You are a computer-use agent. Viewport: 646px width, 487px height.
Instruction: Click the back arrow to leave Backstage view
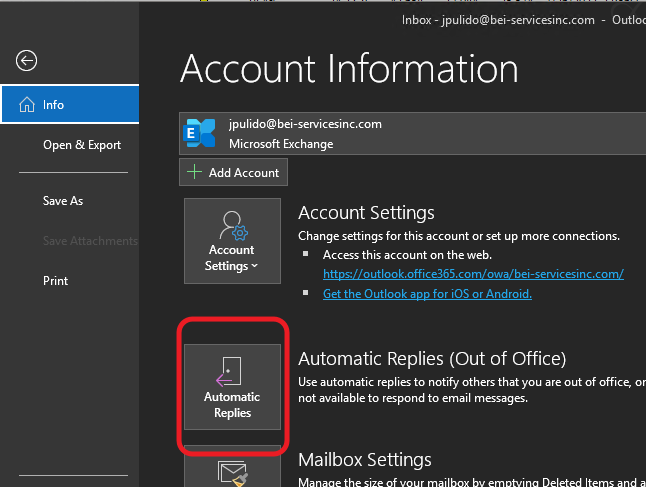(26, 61)
